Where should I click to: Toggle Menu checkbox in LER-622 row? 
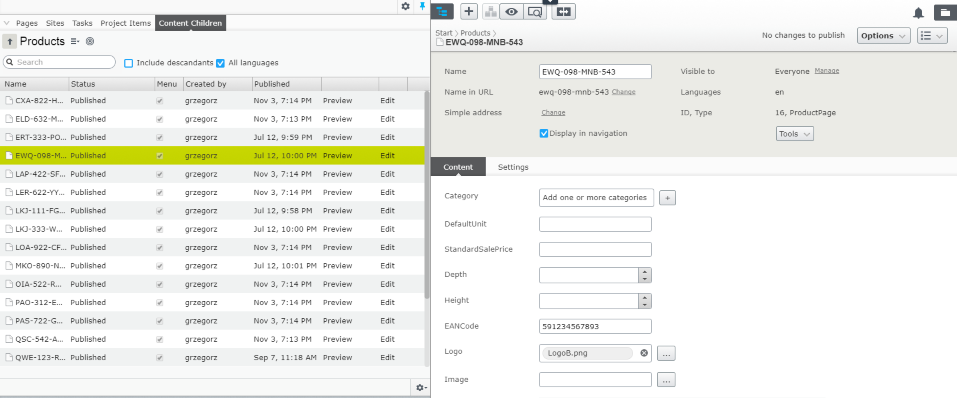click(159, 192)
